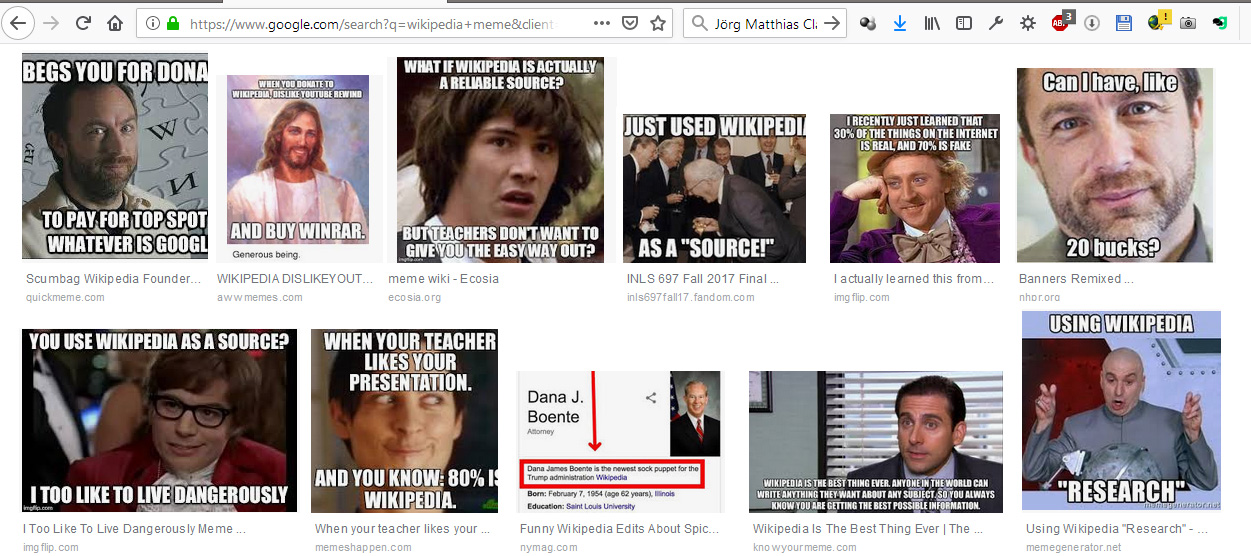Reload the current page
1251x556 pixels.
[x=83, y=23]
